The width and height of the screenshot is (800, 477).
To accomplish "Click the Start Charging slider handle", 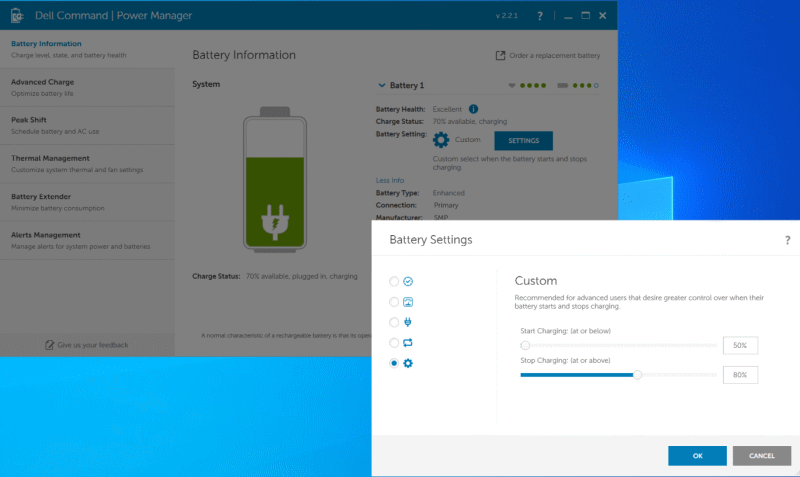I will [525, 345].
